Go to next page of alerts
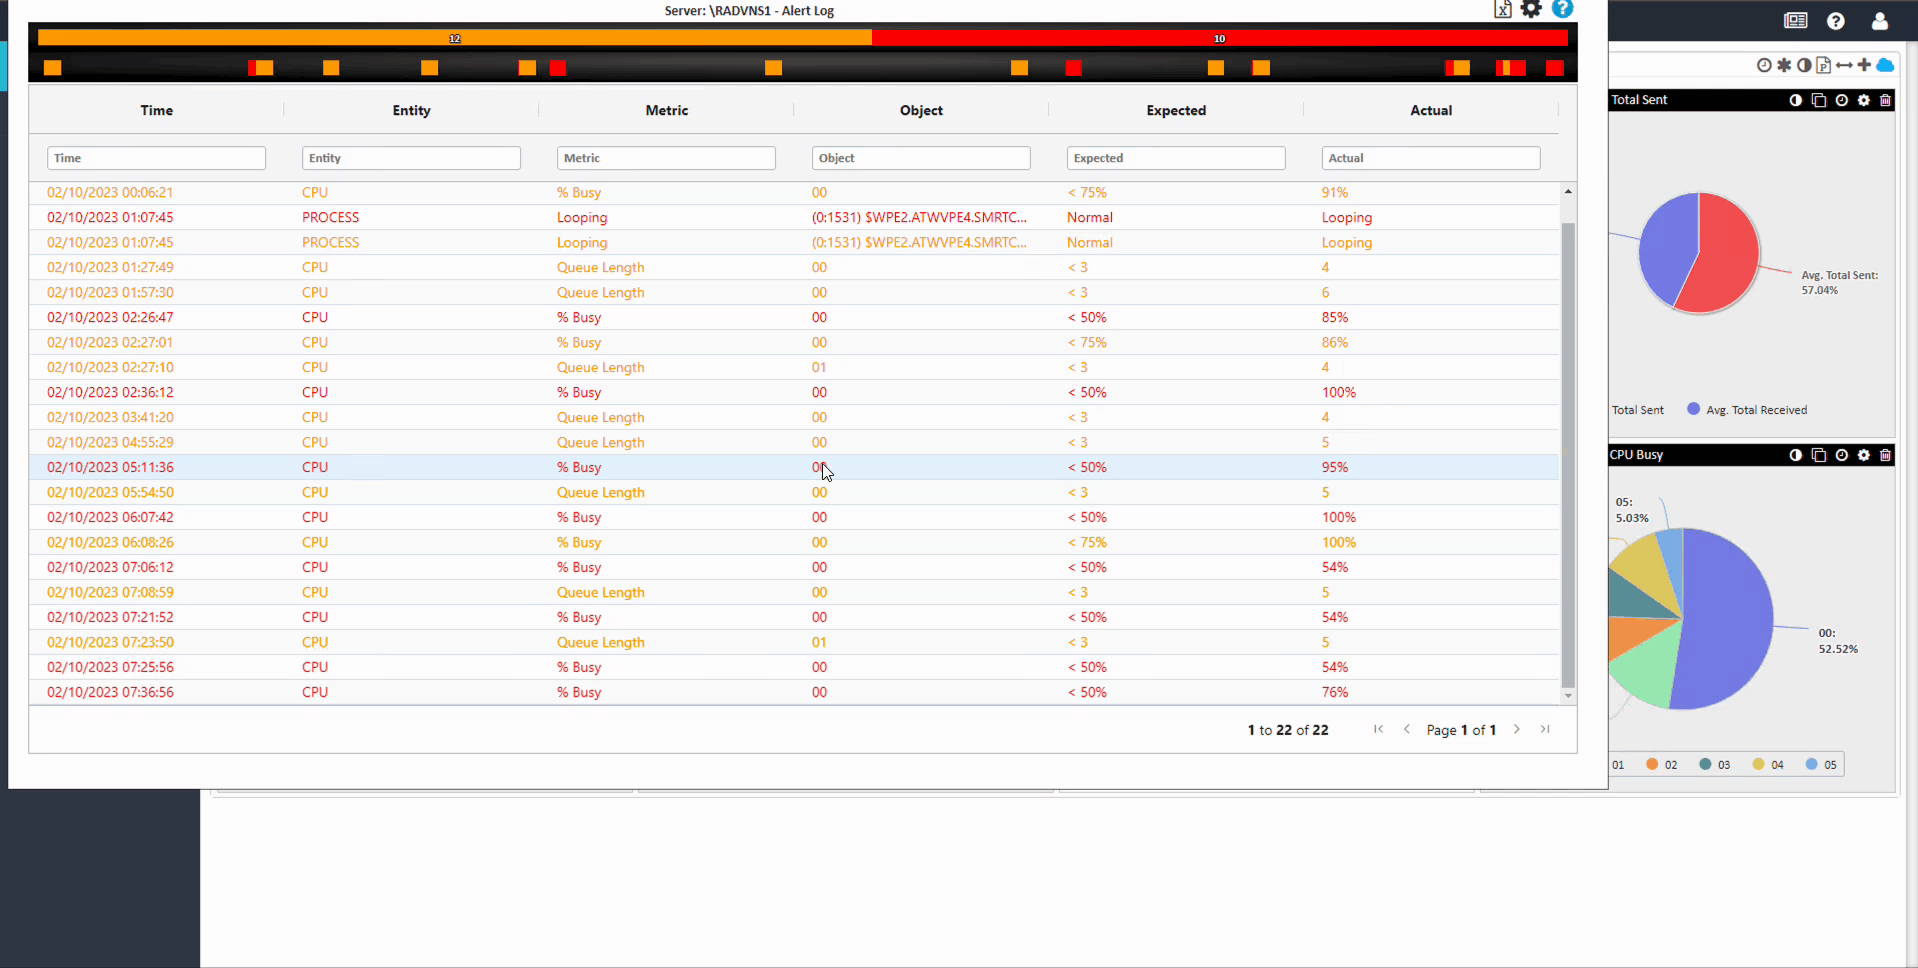 1517,729
